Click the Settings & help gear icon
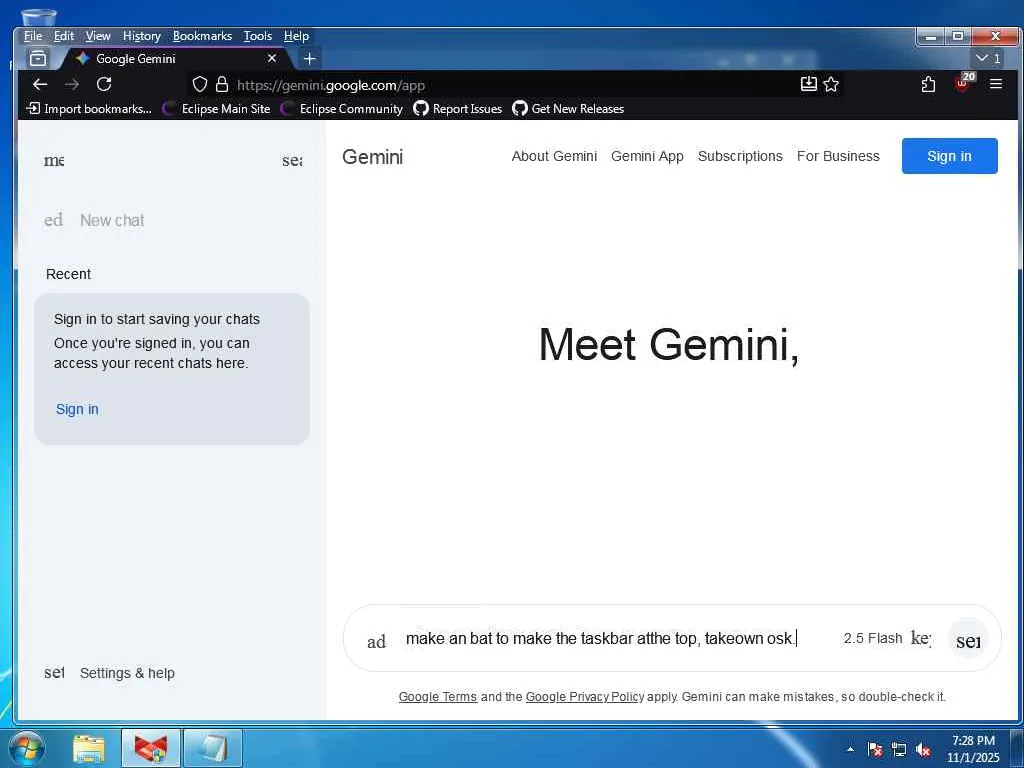This screenshot has width=1024, height=768. coord(54,672)
